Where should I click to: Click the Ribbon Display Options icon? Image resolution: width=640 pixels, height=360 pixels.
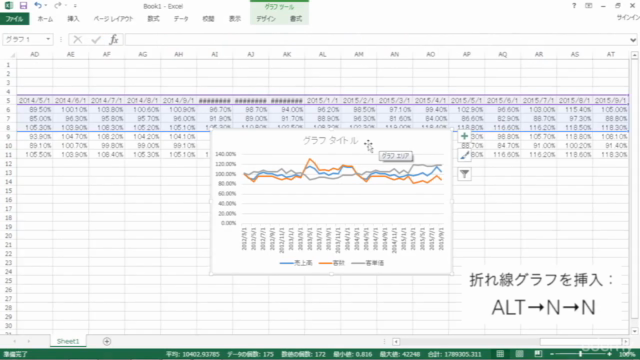(589, 6)
